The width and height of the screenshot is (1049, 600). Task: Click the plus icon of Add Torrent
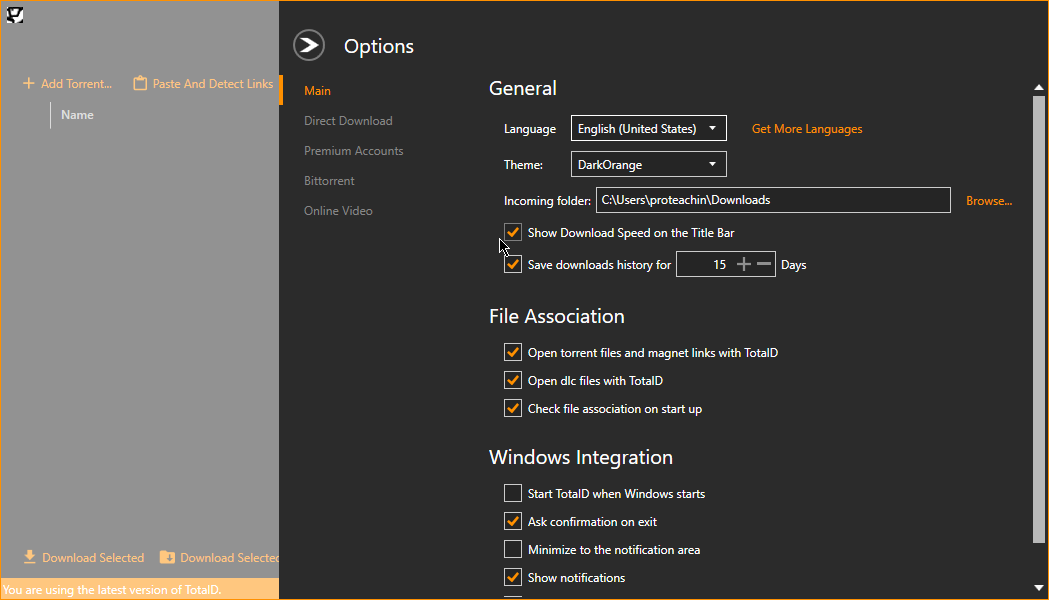coord(29,84)
